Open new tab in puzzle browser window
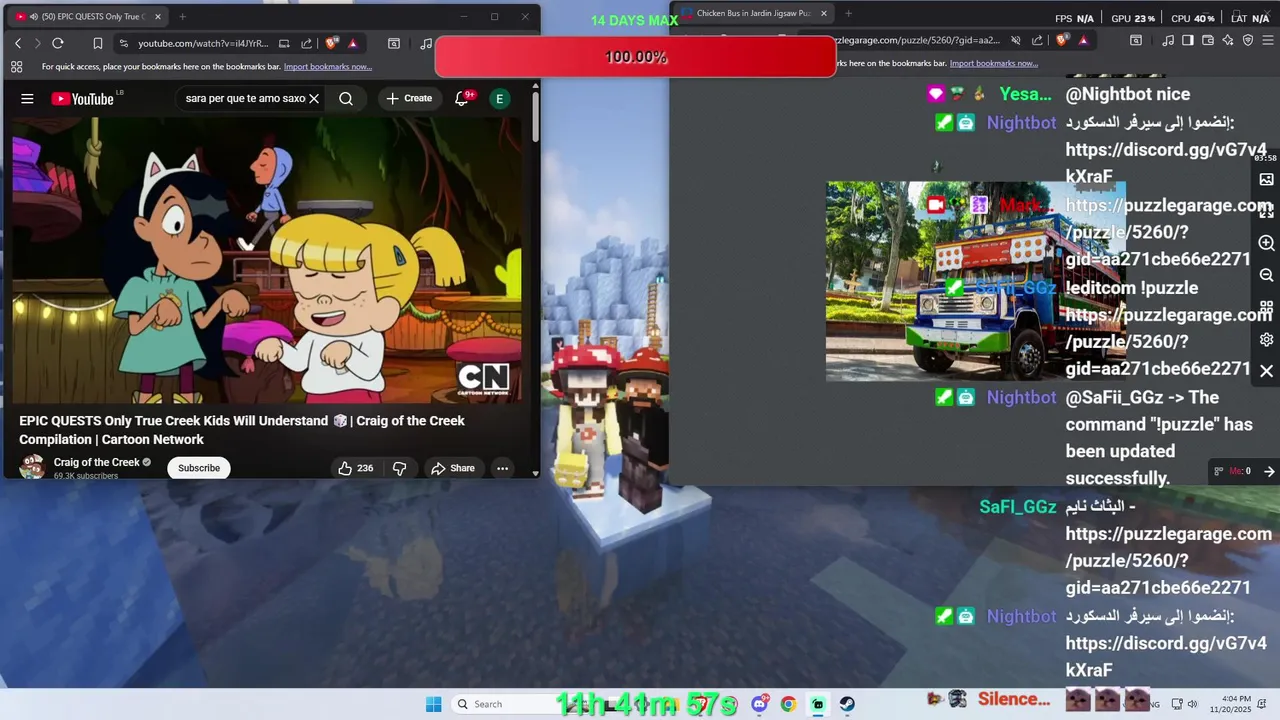The image size is (1280, 720). (848, 14)
